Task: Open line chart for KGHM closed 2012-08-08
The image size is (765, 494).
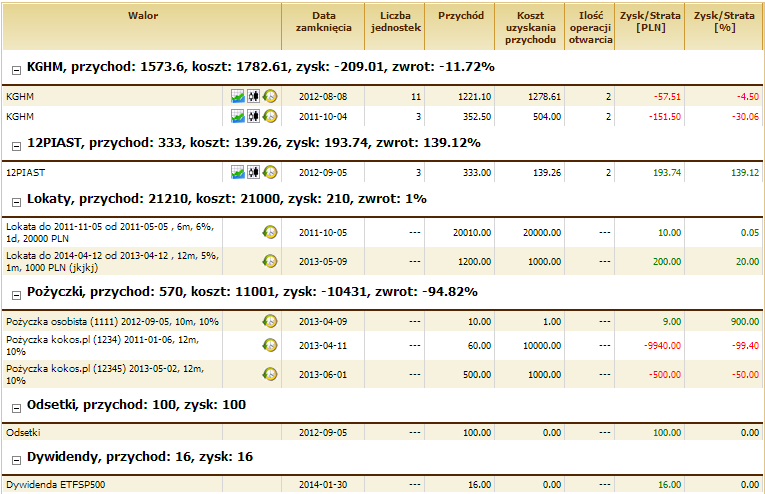Action: [x=238, y=97]
